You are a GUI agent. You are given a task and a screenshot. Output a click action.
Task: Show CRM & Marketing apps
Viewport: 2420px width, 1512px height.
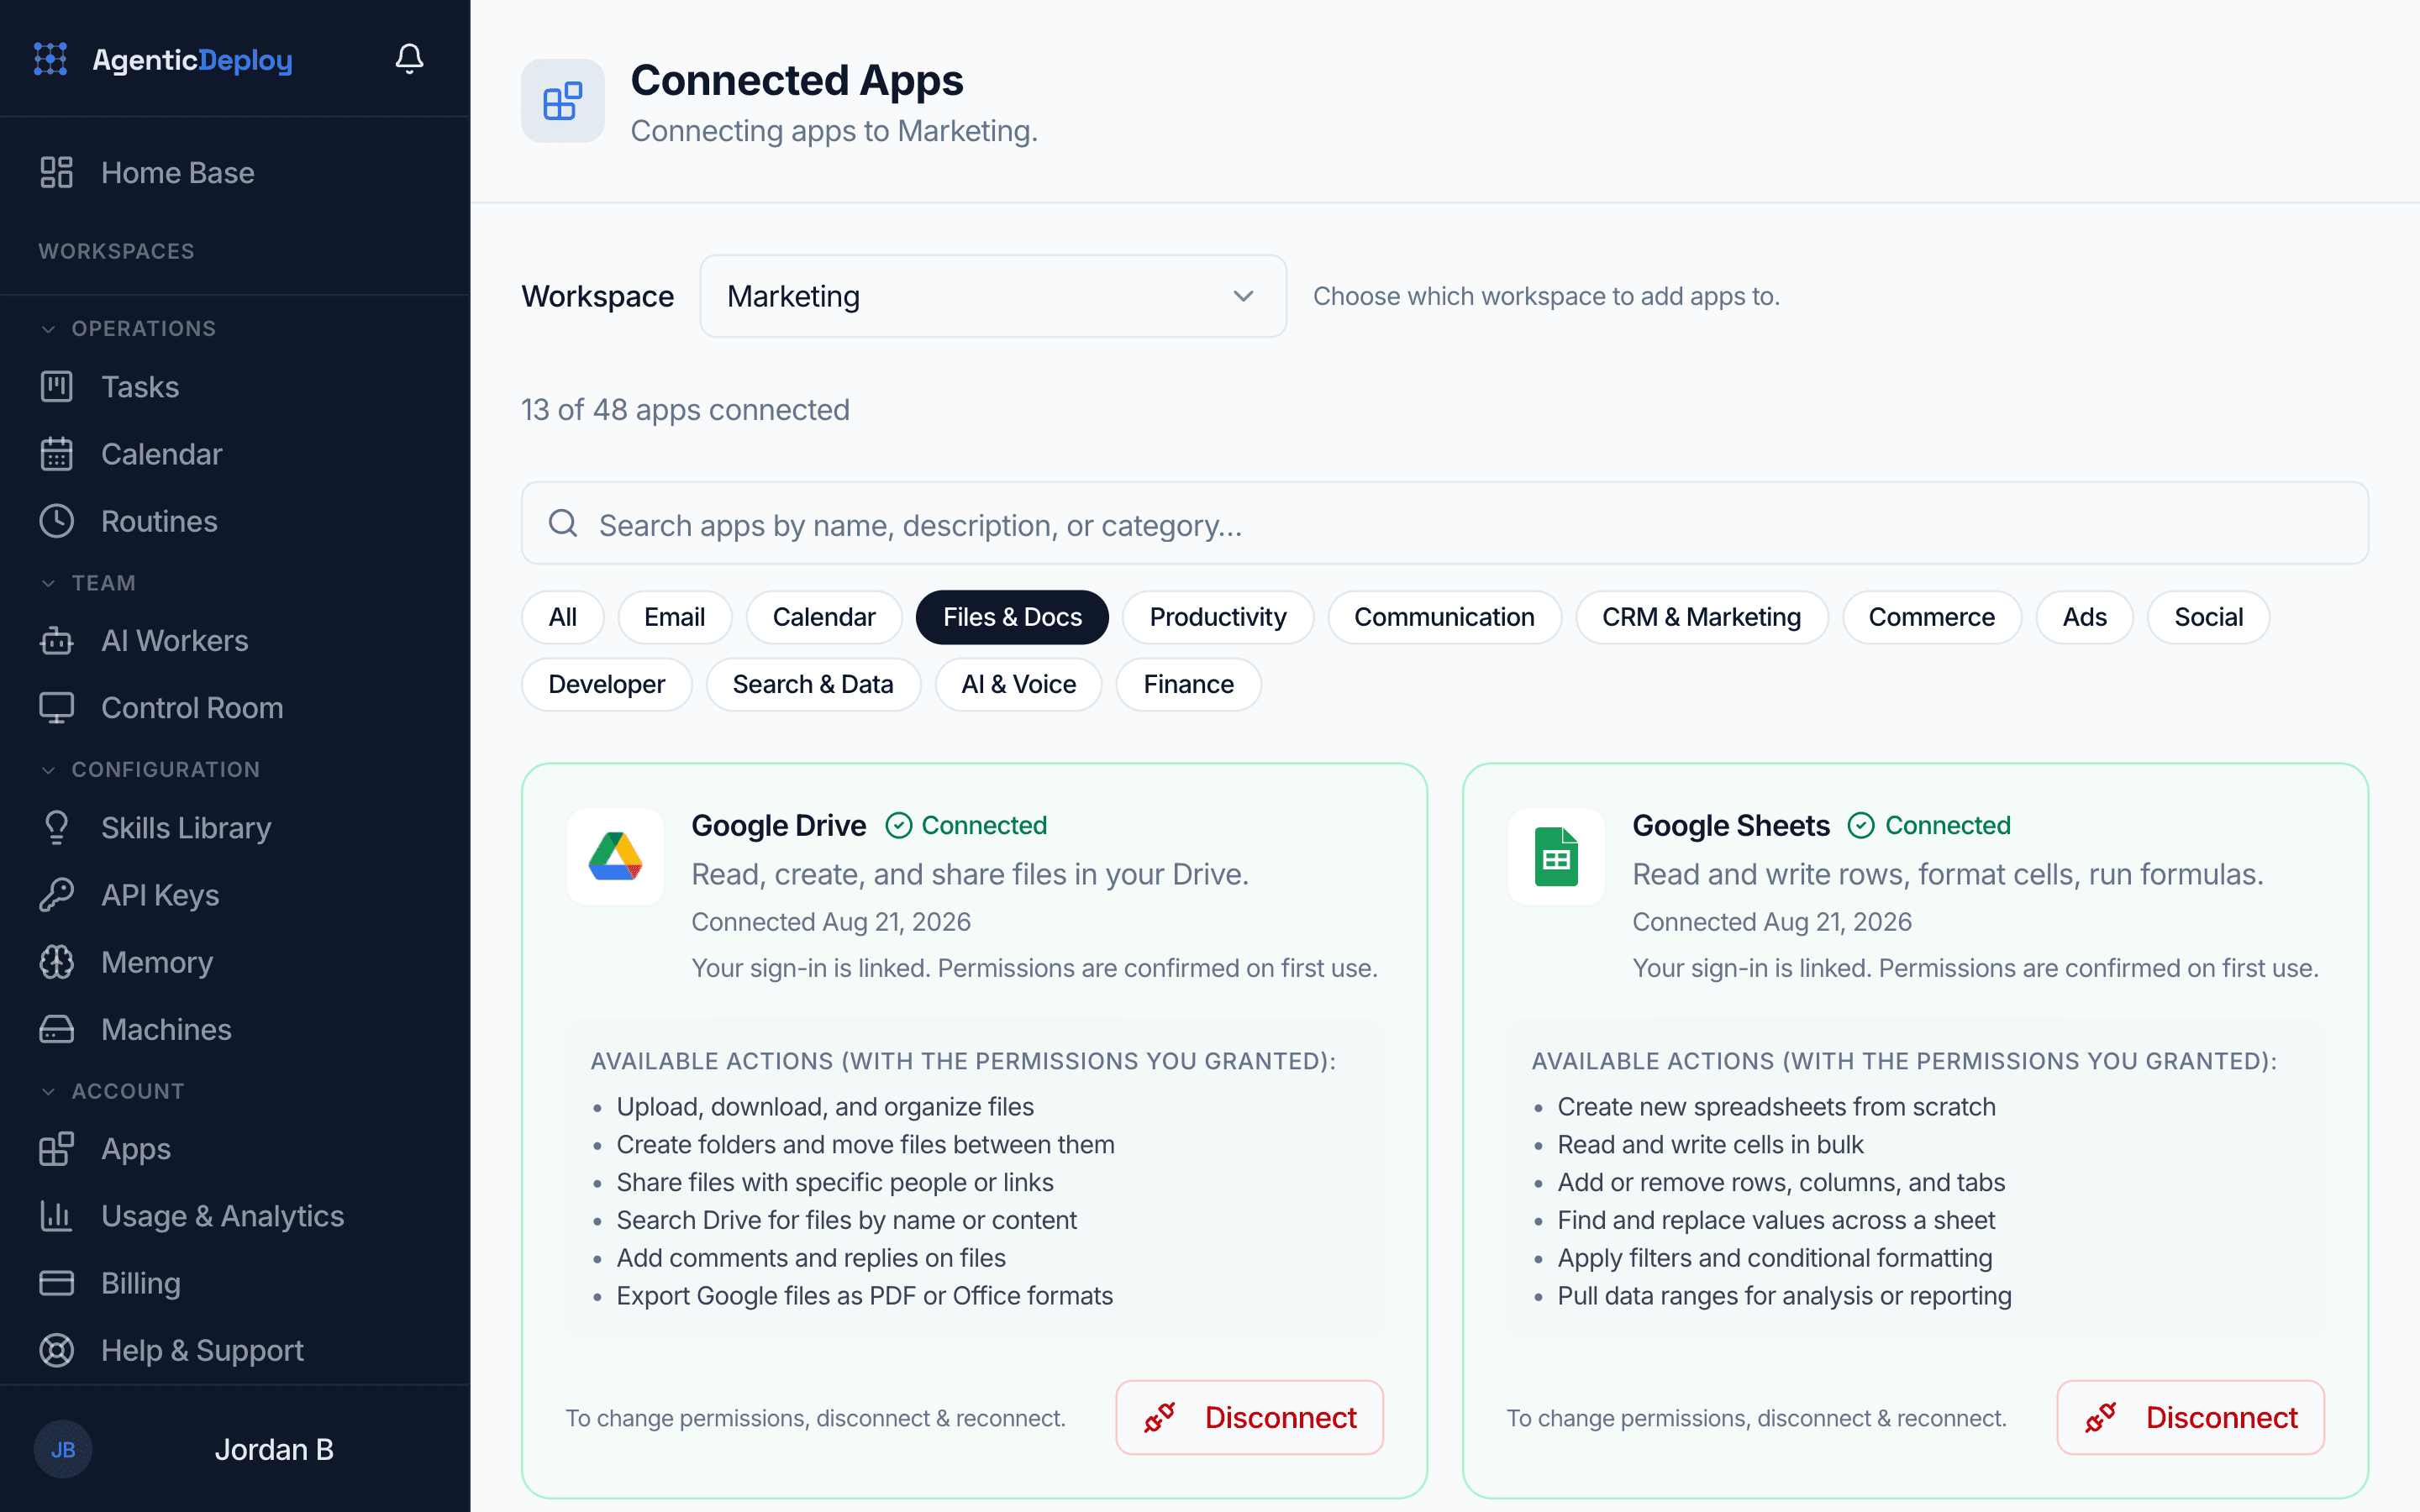(1701, 617)
